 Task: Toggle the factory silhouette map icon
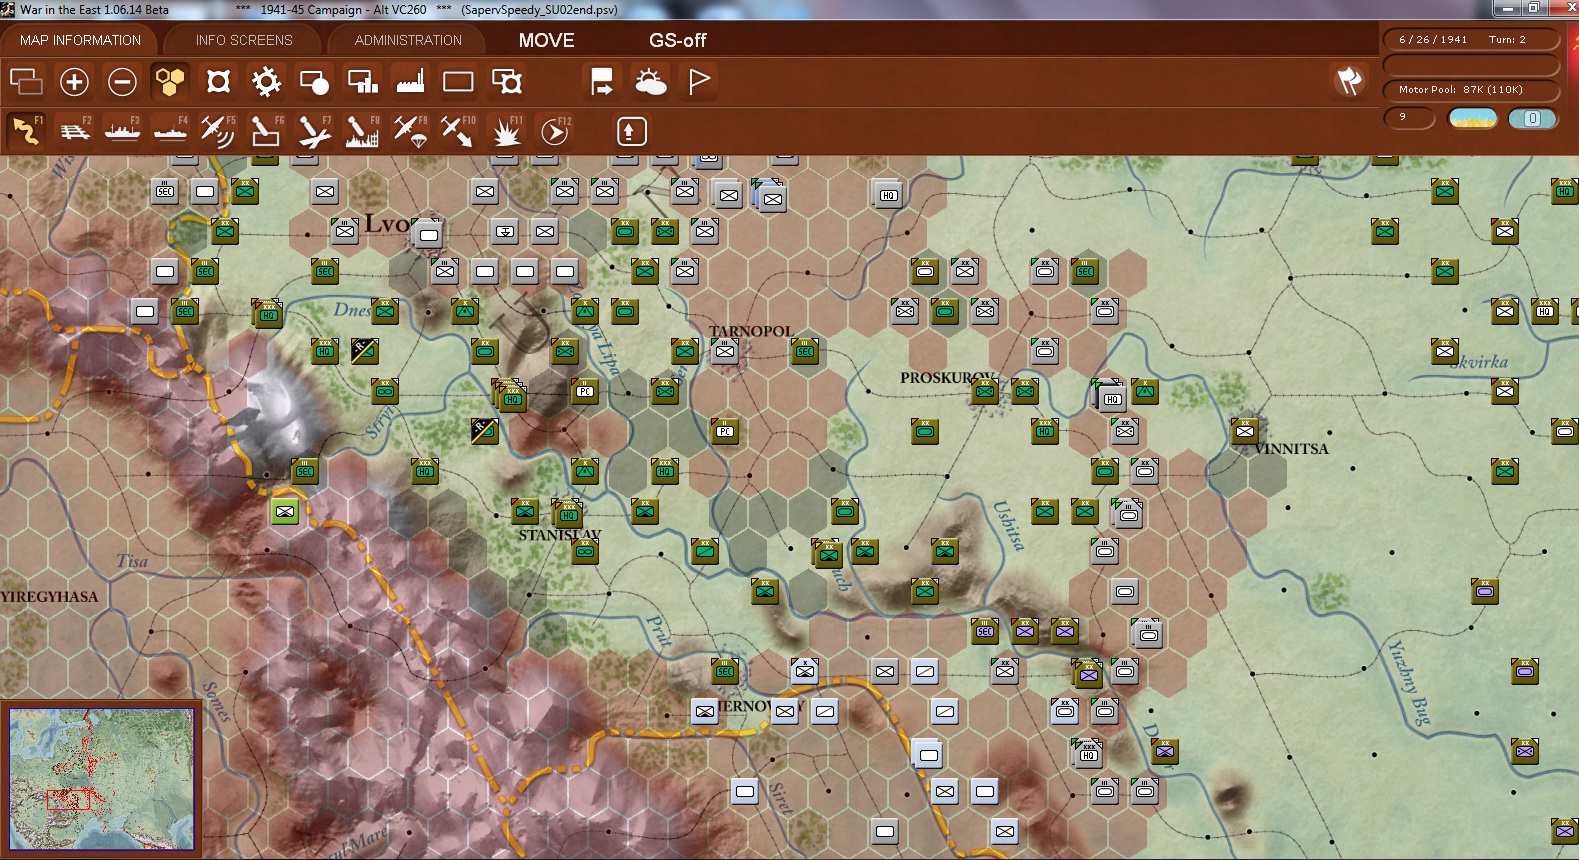click(x=410, y=82)
